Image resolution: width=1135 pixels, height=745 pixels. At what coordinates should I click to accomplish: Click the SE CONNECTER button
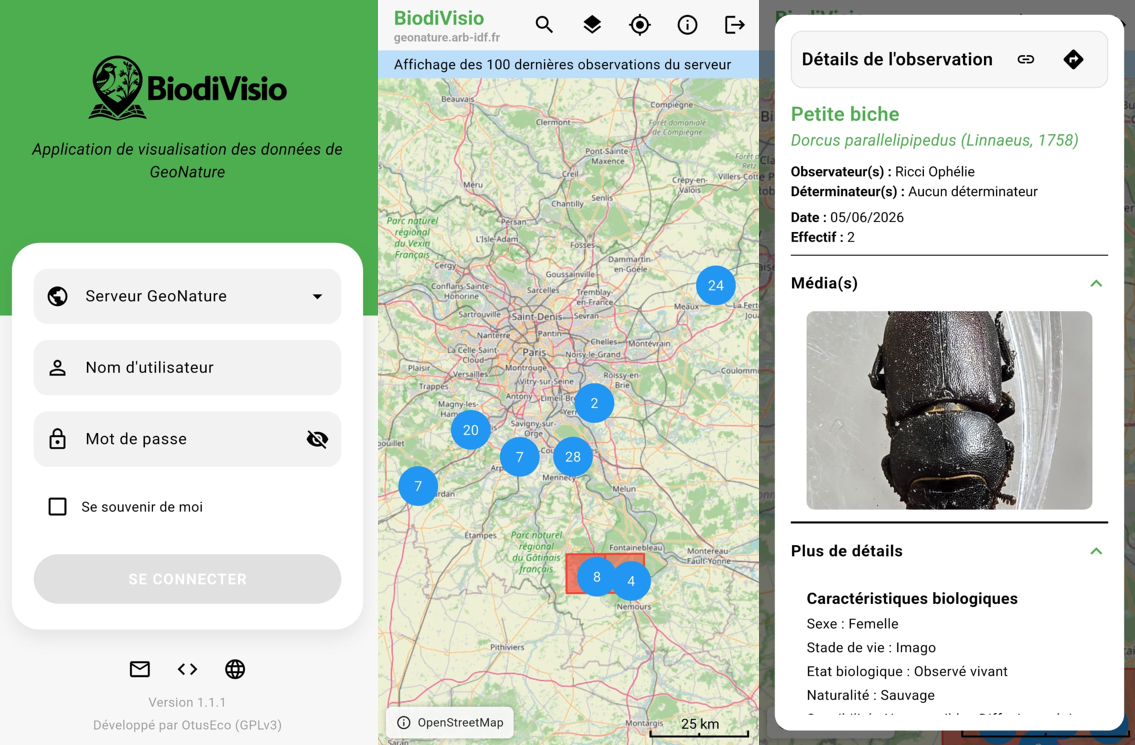point(187,579)
